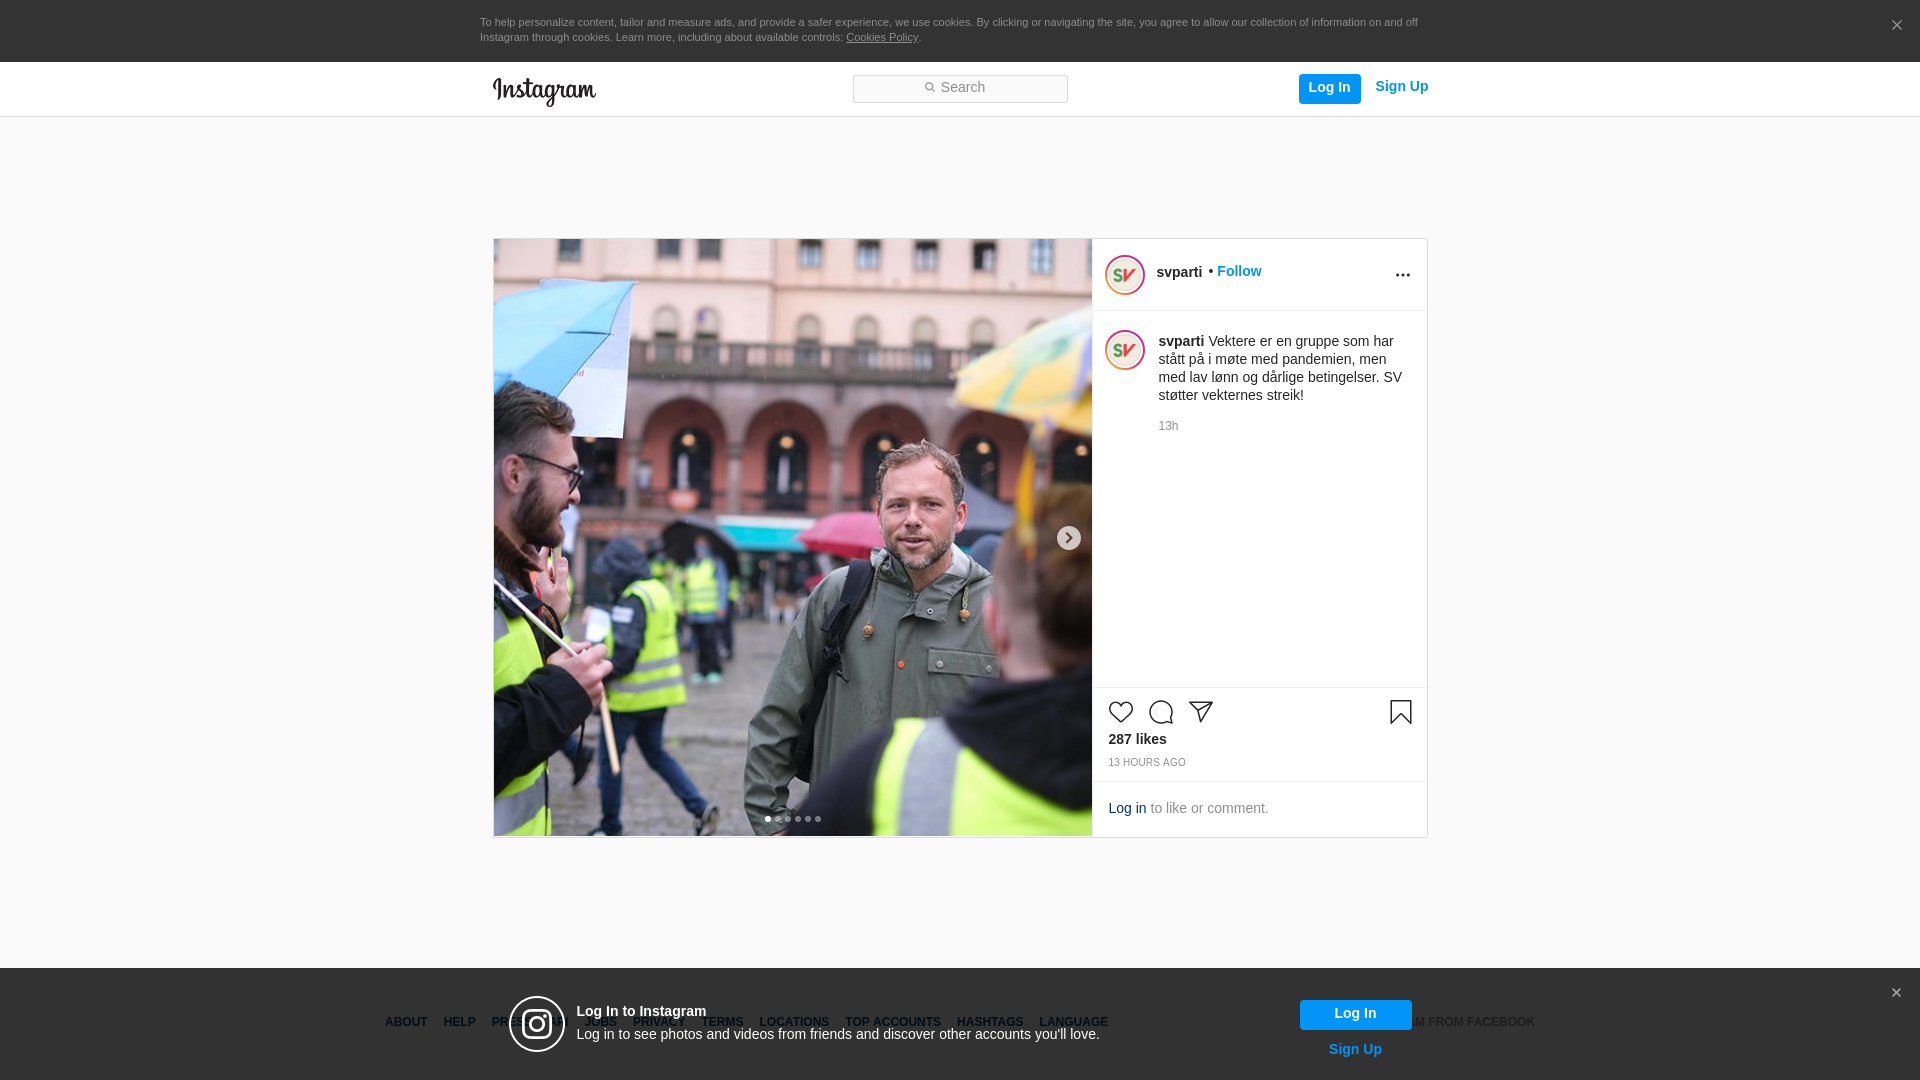
Task: Like the post with the heart icon
Action: (1120, 712)
